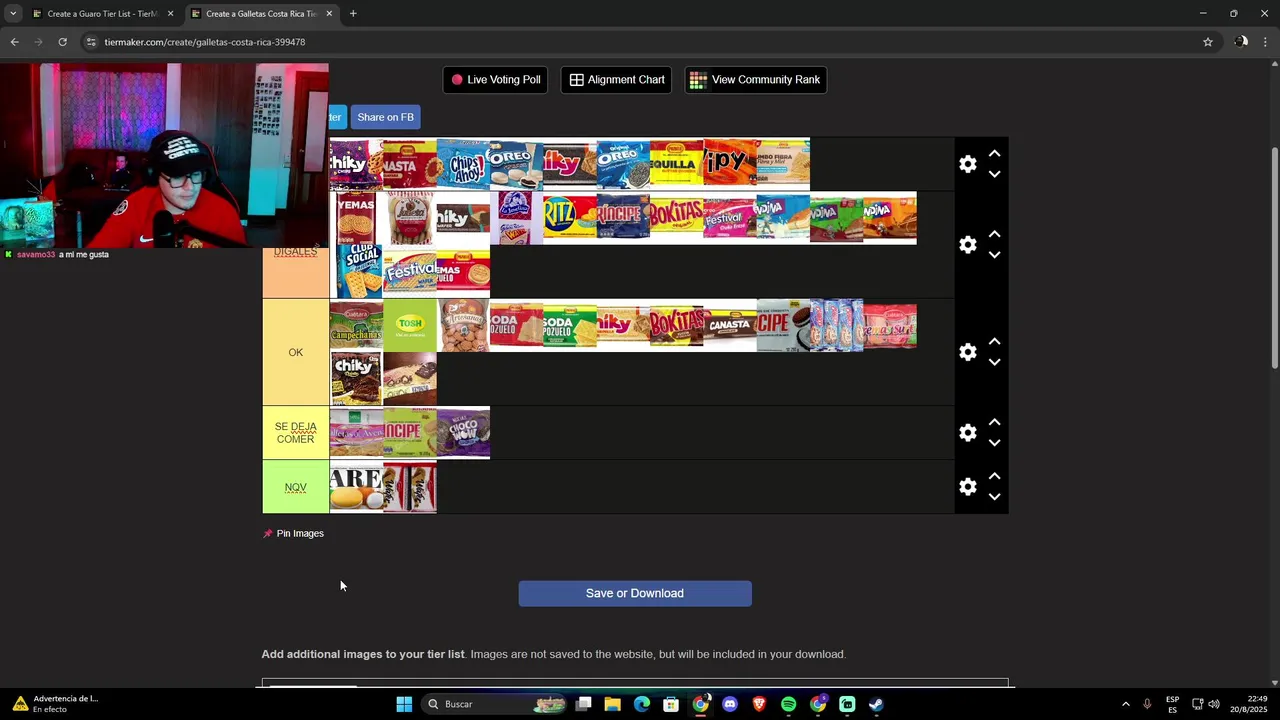Open the Alignment Chart
Image resolution: width=1280 pixels, height=720 pixels.
pos(616,80)
